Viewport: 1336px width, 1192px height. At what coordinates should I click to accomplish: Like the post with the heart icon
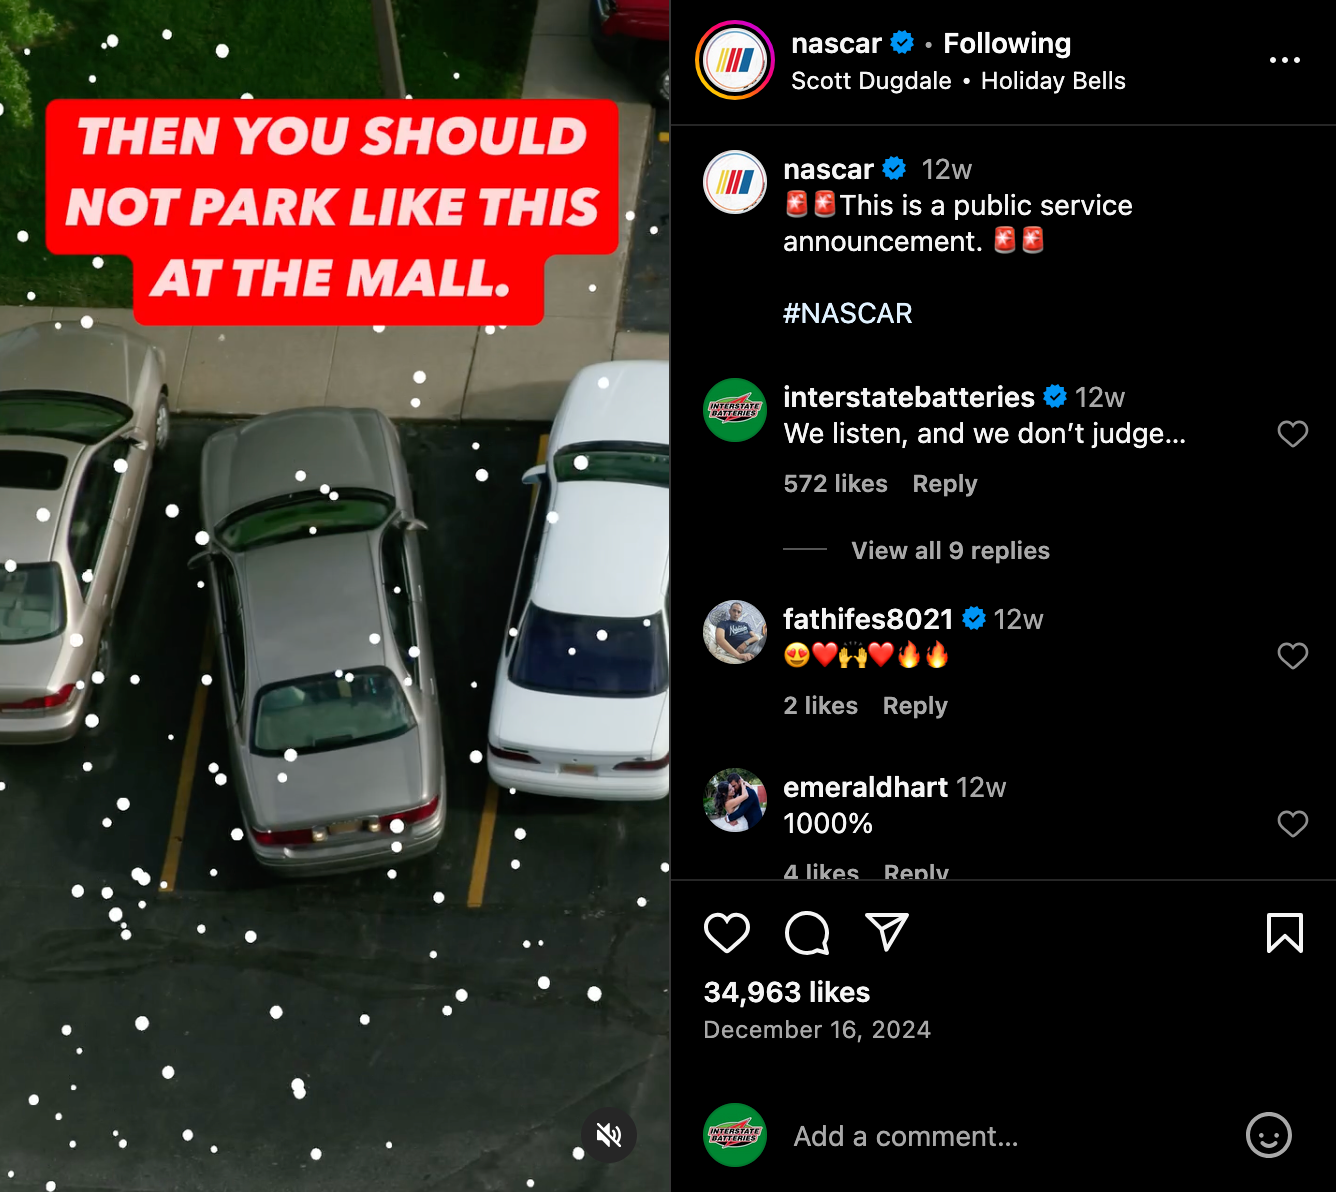(x=727, y=933)
